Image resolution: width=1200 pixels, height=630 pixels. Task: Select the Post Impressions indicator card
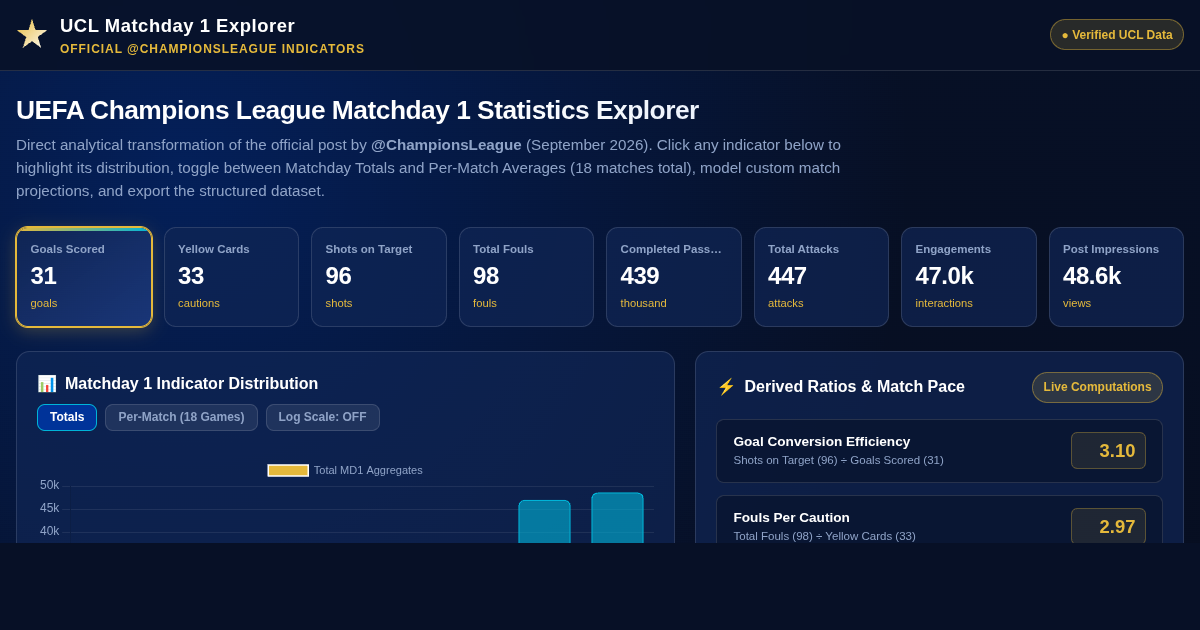click(1116, 277)
